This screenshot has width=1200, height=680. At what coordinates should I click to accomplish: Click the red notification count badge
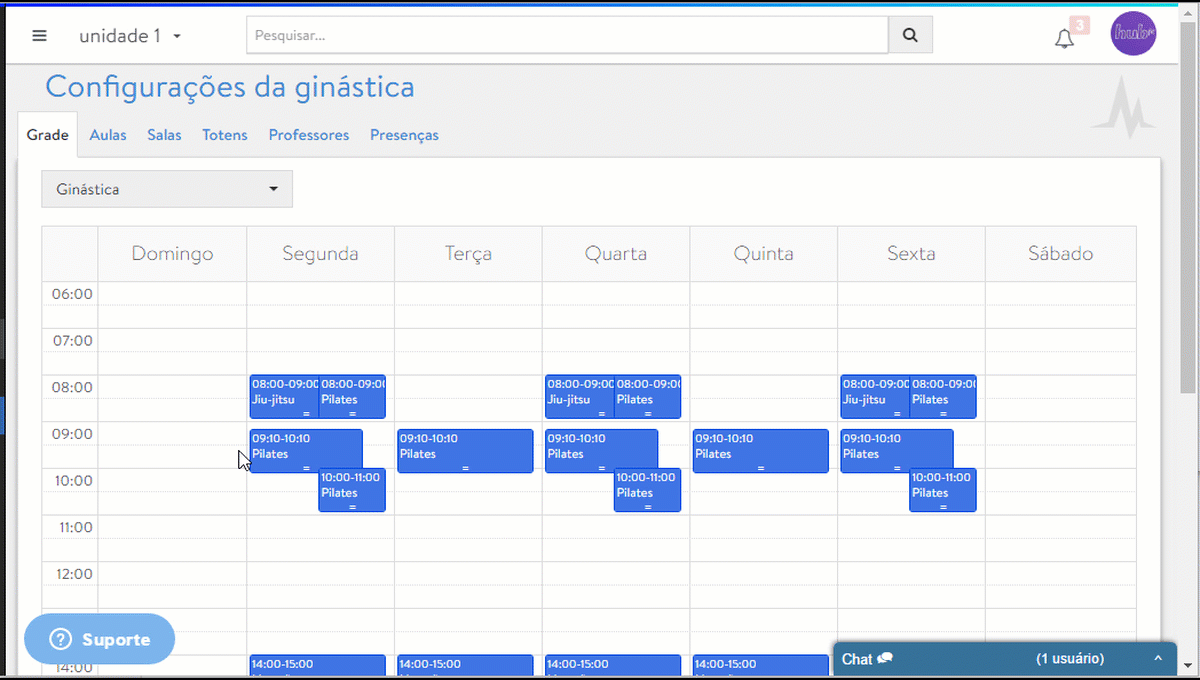click(1079, 25)
